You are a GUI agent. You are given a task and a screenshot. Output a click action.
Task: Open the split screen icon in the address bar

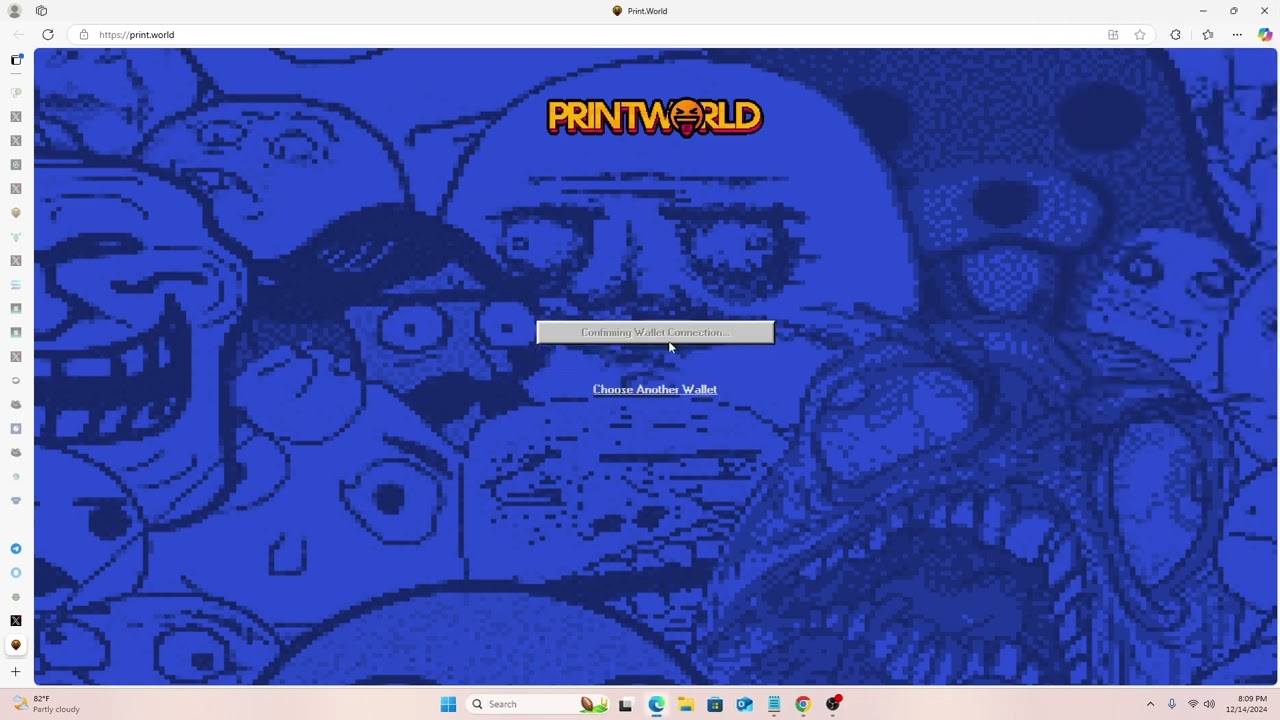[1113, 35]
